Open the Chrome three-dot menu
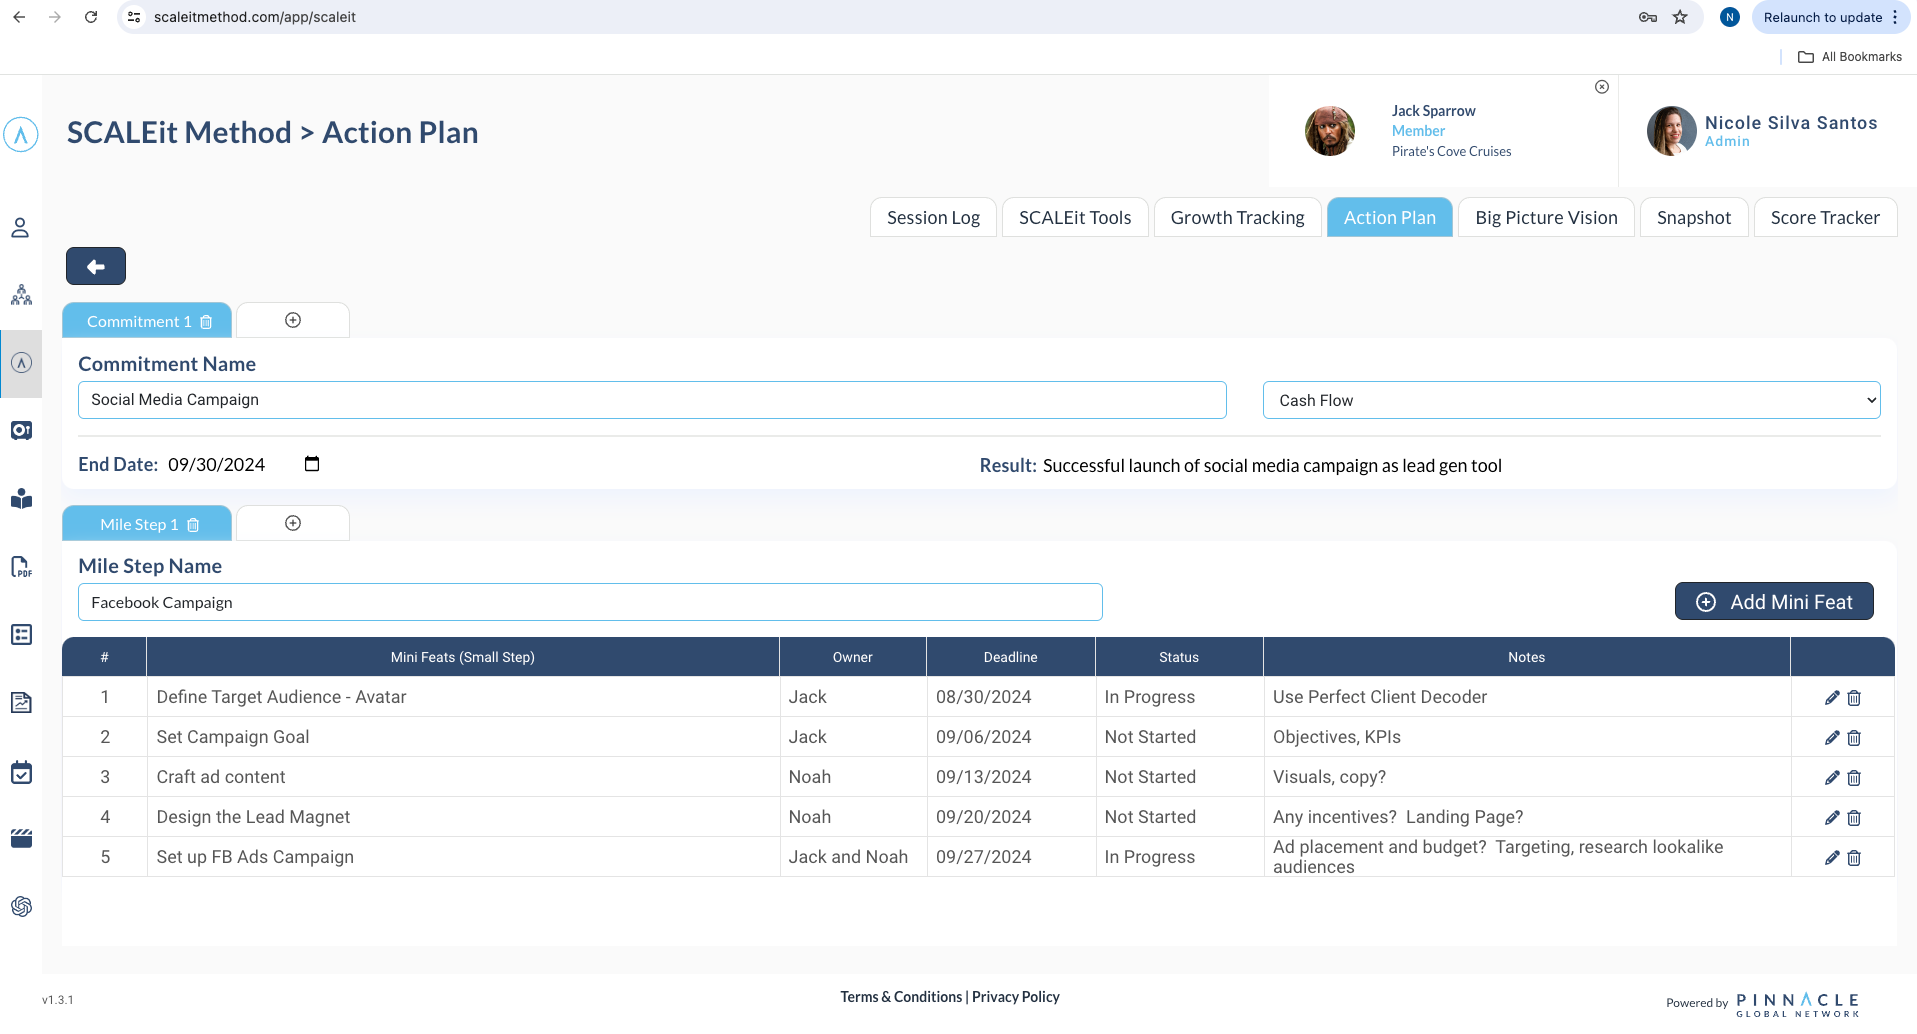 click(x=1895, y=17)
